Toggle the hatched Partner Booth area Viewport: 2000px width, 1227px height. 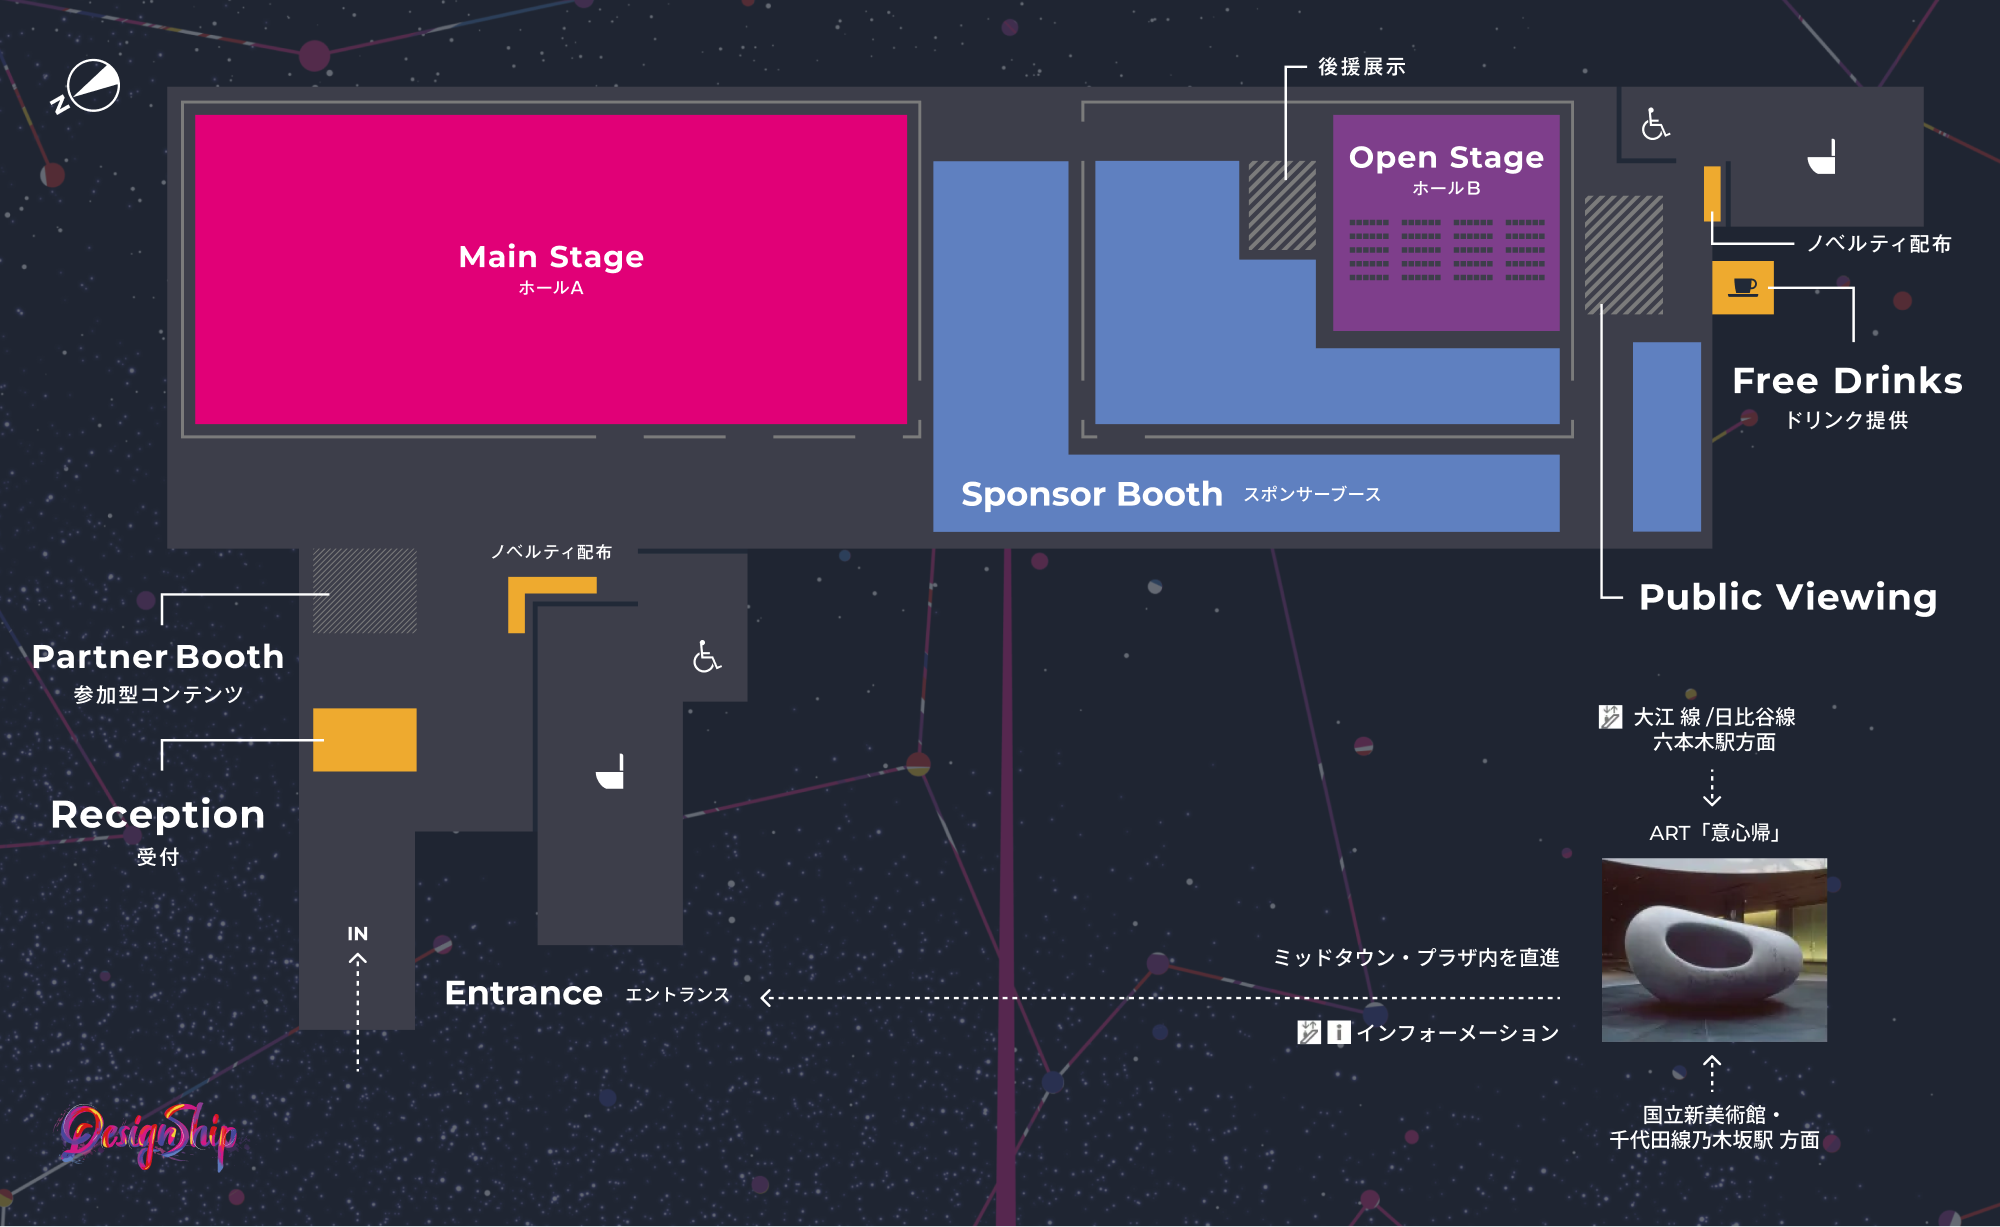(x=365, y=590)
